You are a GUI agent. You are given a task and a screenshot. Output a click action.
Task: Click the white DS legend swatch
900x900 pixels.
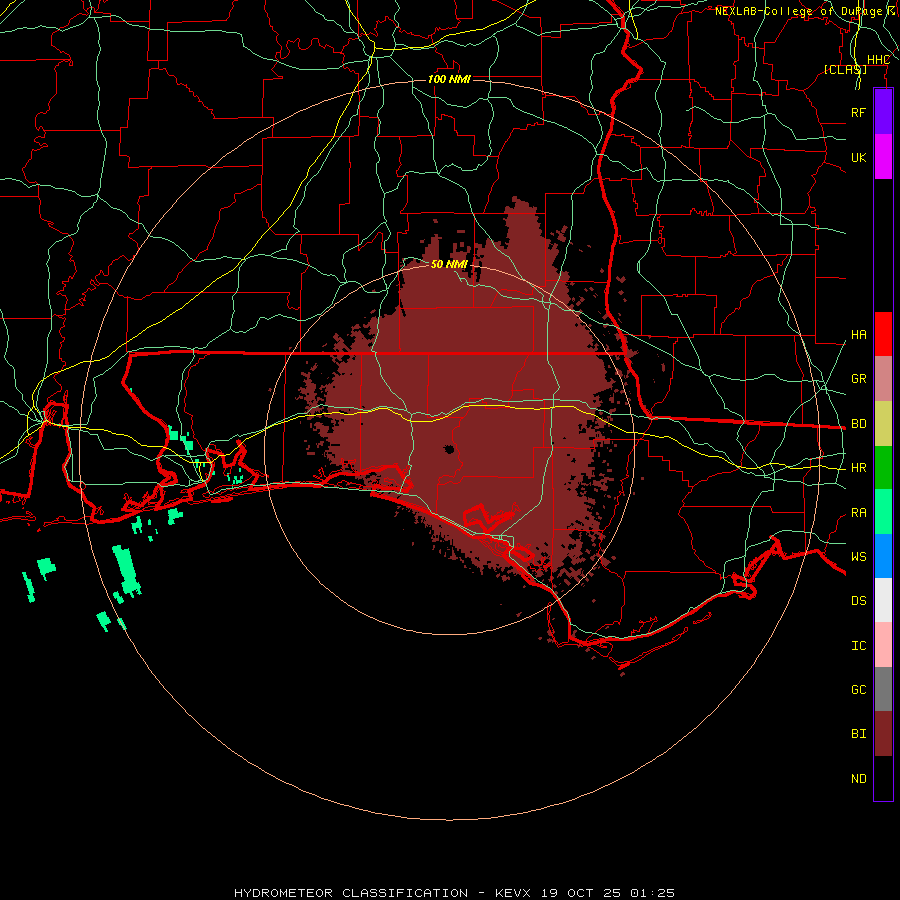pyautogui.click(x=883, y=600)
